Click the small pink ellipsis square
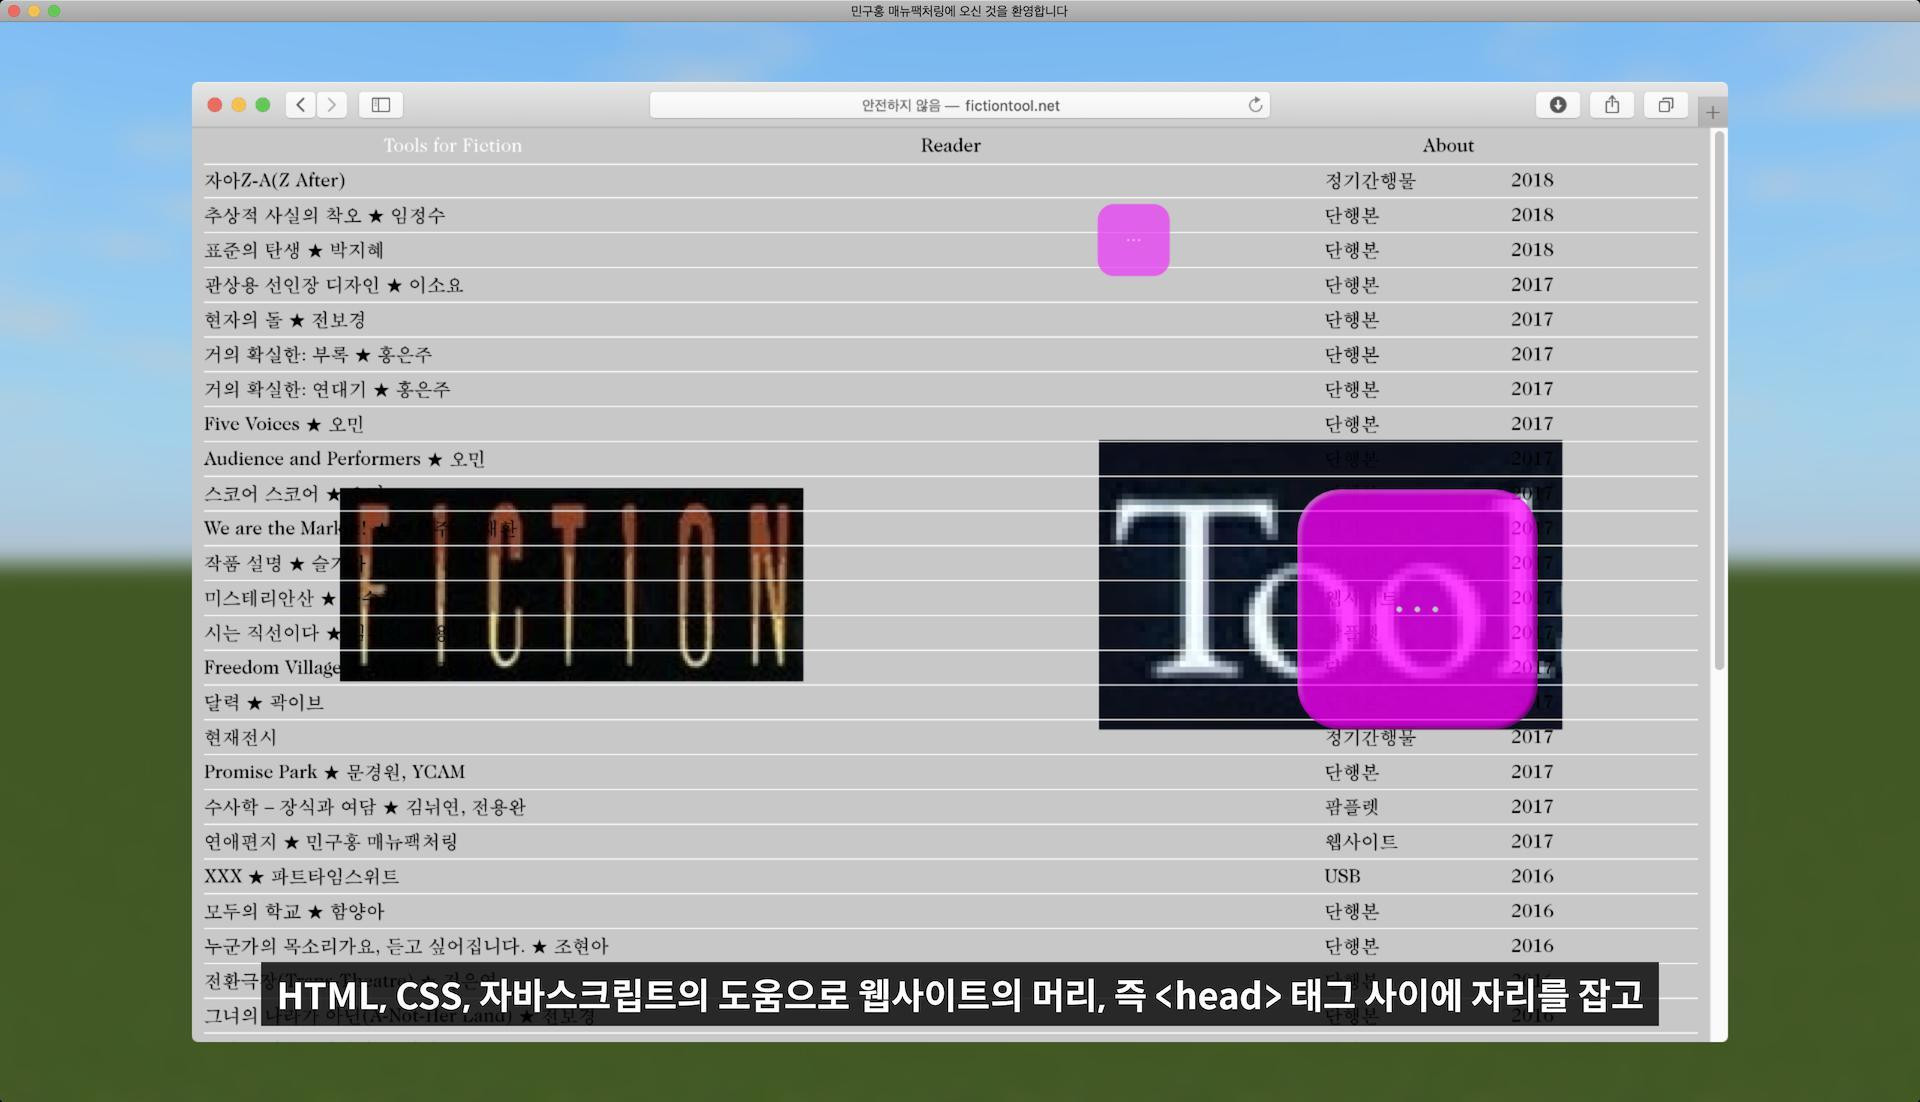1920x1102 pixels. 1133,240
